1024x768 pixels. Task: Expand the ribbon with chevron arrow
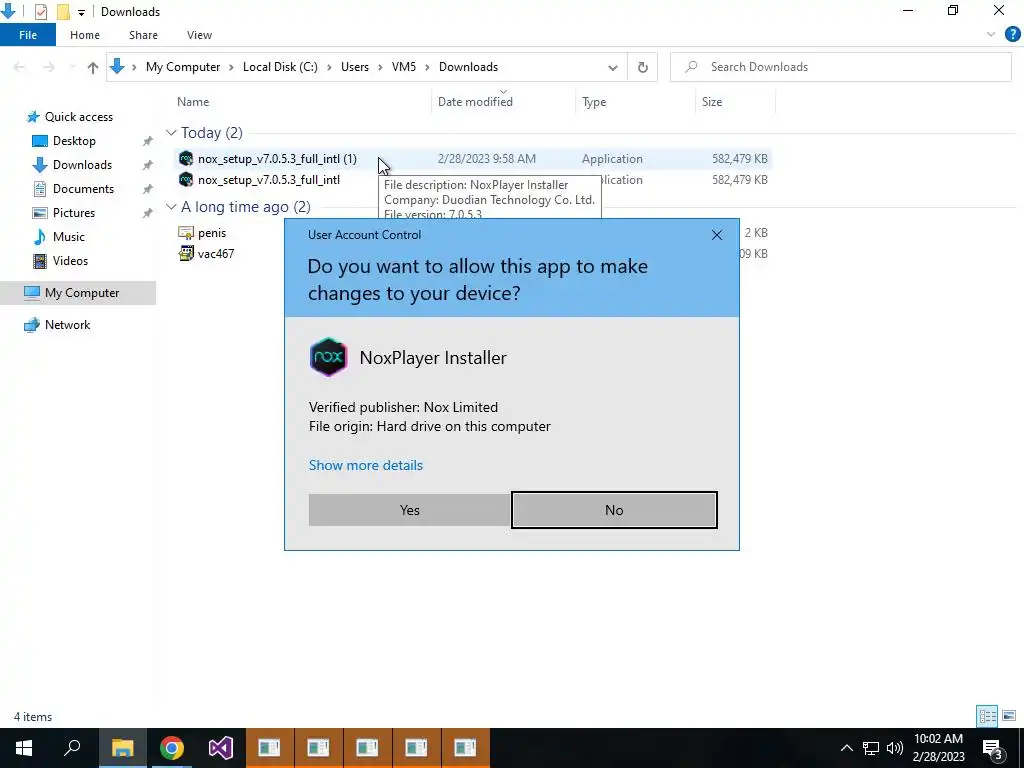pyautogui.click(x=991, y=35)
